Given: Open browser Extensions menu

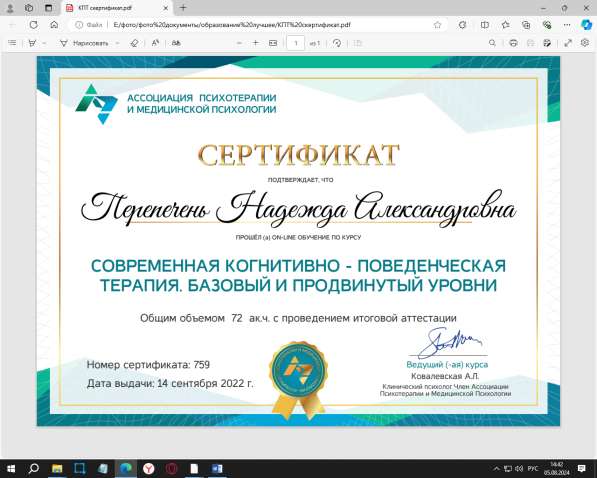Looking at the screenshot, I should click(x=462, y=25).
